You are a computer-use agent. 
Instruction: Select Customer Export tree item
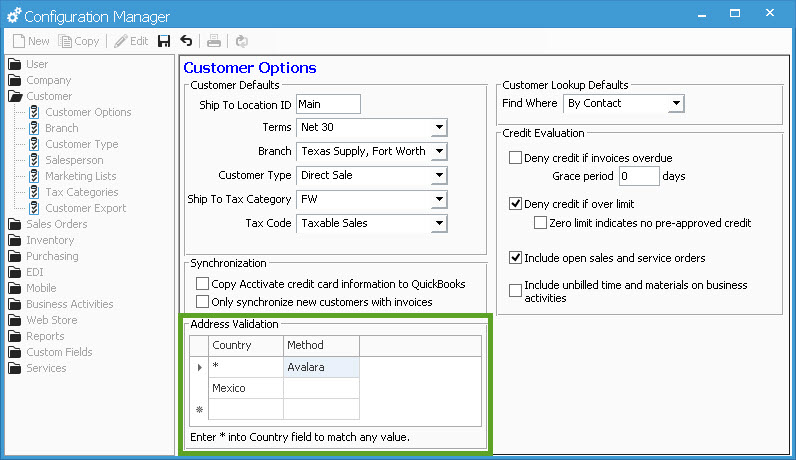[78, 208]
